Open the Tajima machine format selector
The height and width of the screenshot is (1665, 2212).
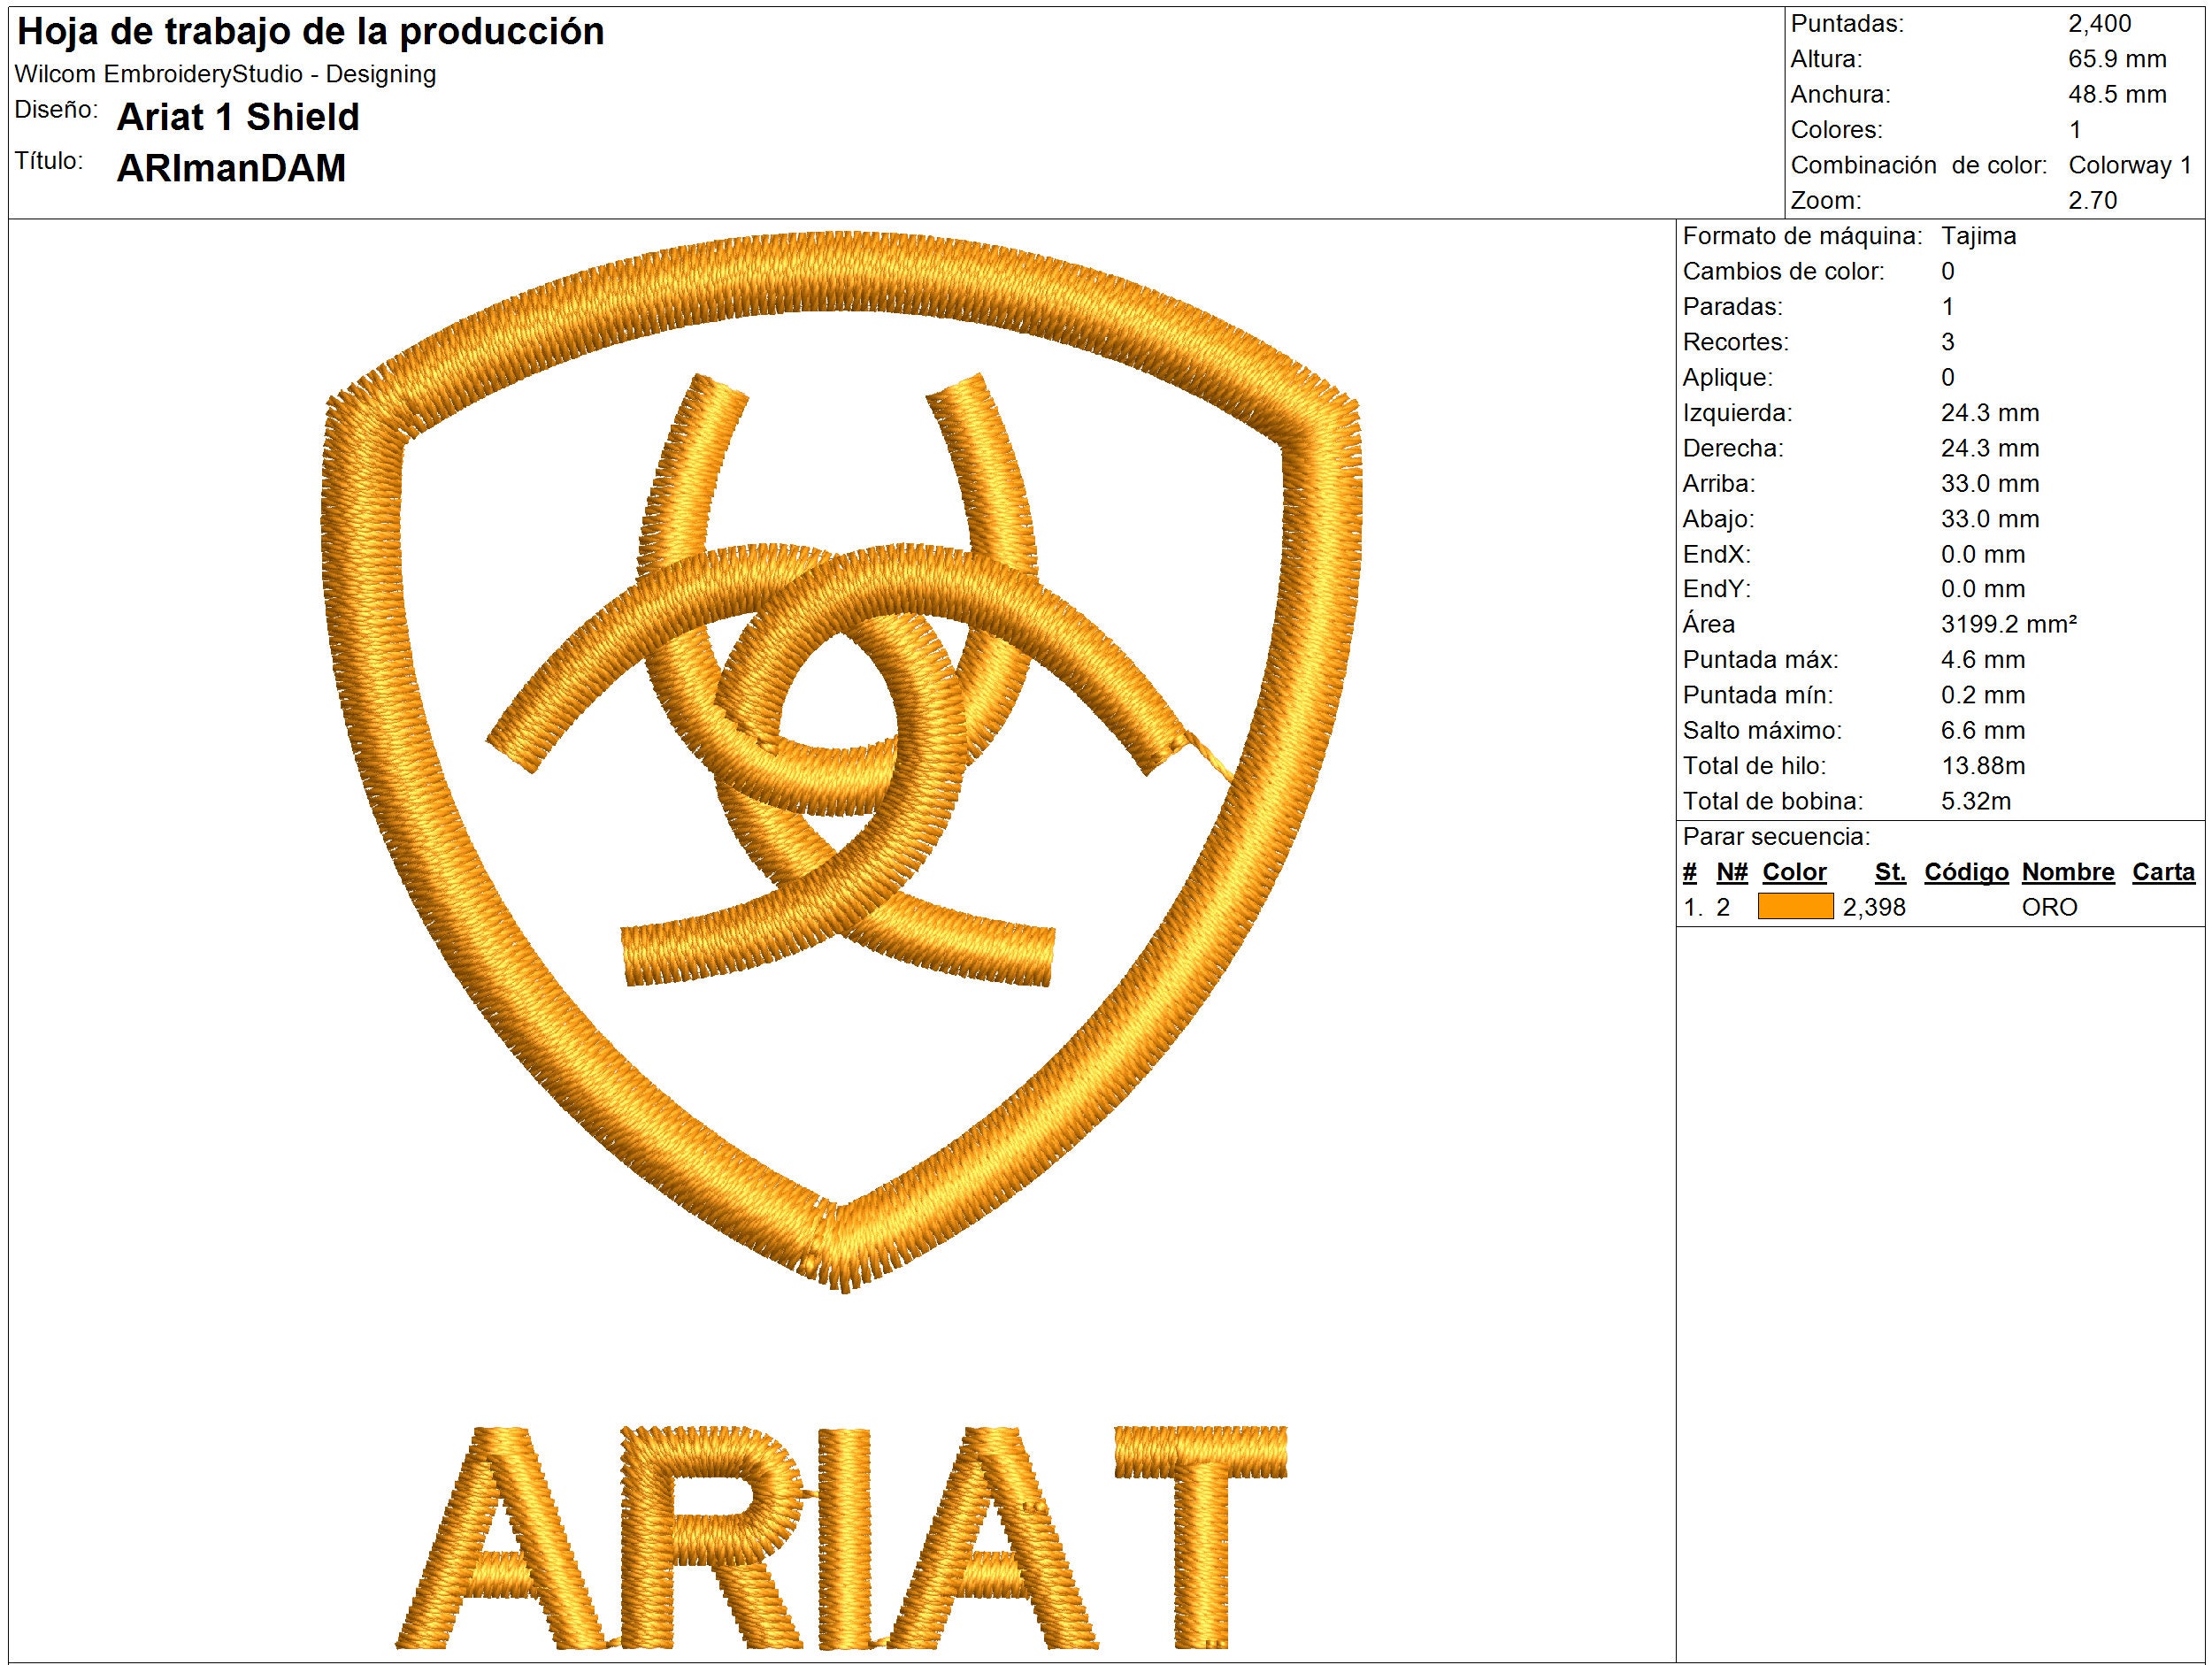point(1978,238)
